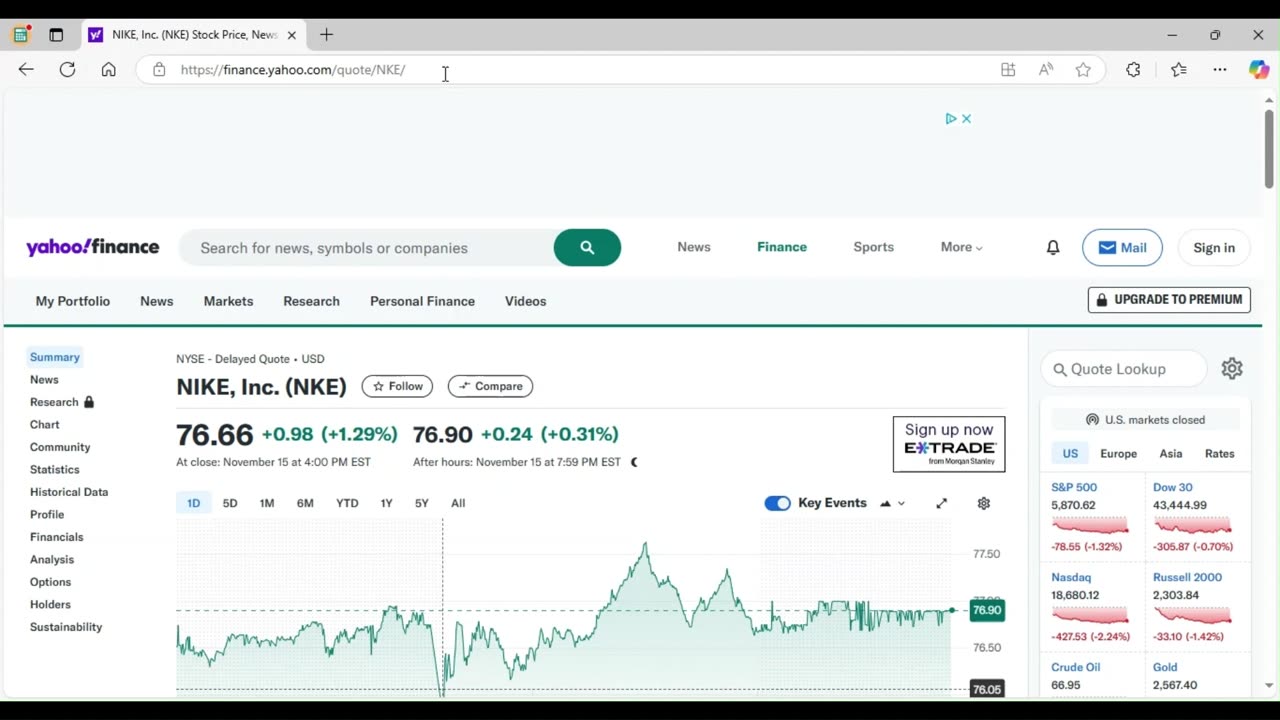Open the Russell 2000 index link
Screen dimensions: 1280x720
[x=1187, y=578]
